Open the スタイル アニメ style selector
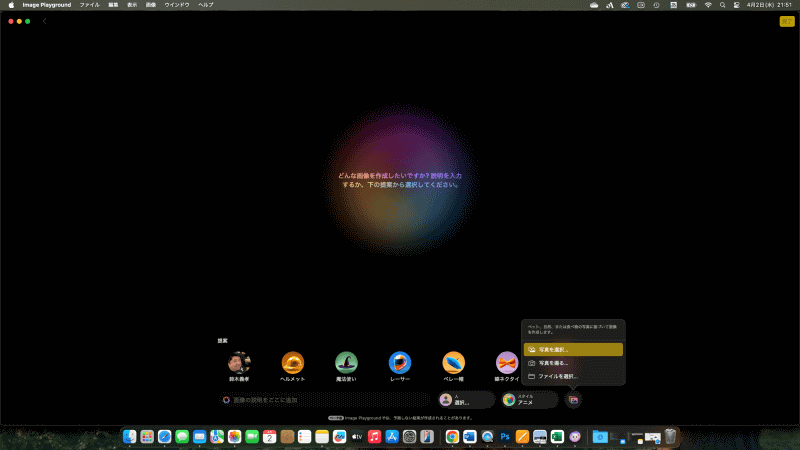Viewport: 800px width, 450px height. (529, 400)
